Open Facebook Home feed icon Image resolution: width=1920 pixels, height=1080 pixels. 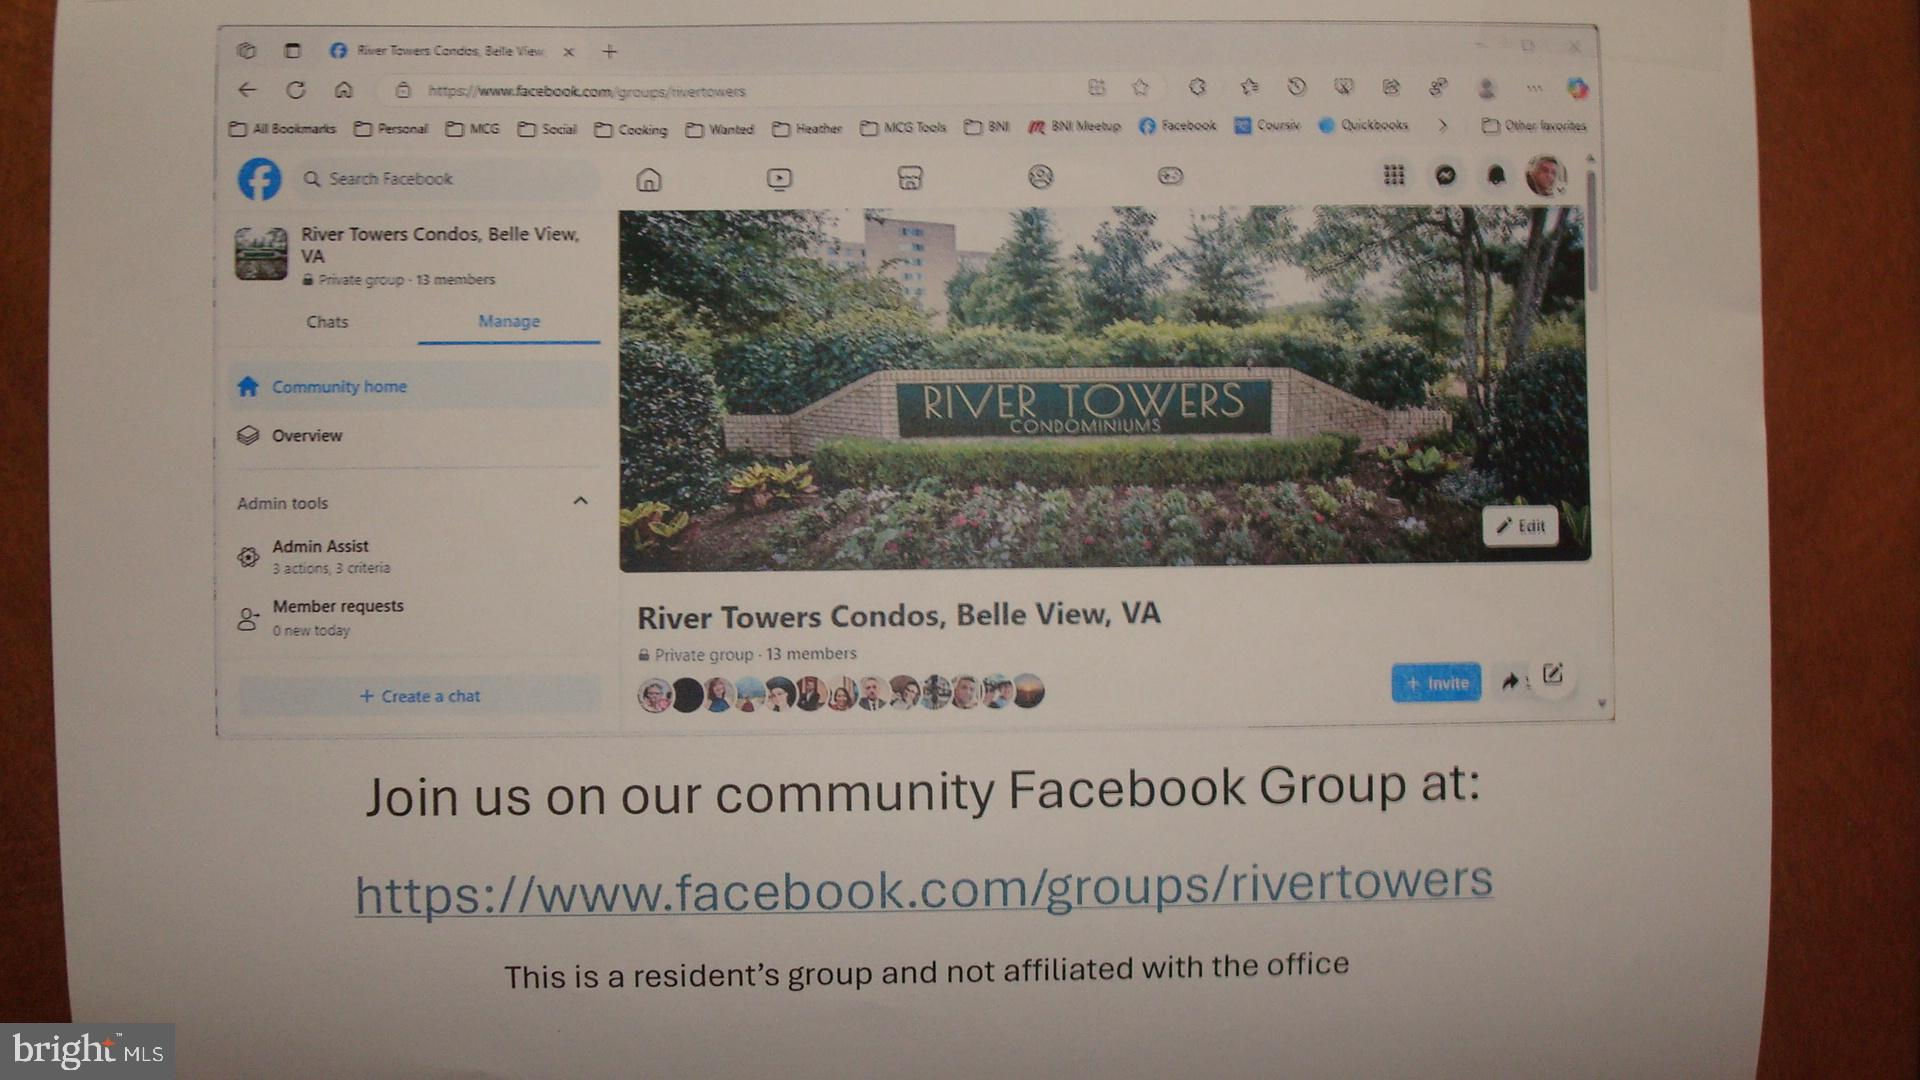click(649, 180)
